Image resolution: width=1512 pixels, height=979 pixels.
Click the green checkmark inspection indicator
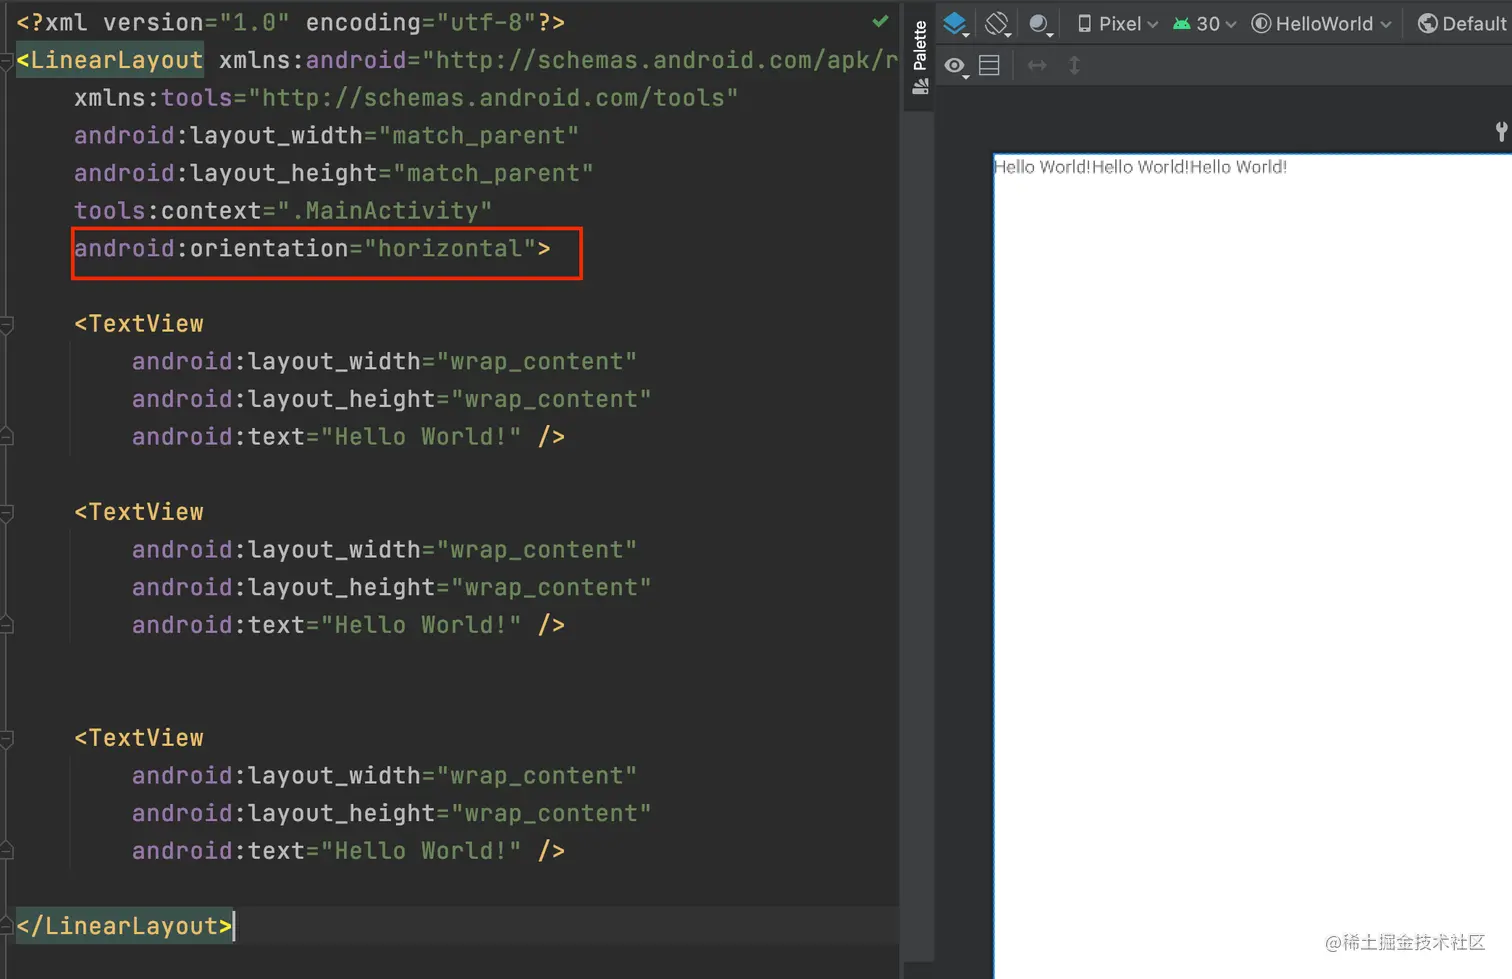[880, 21]
